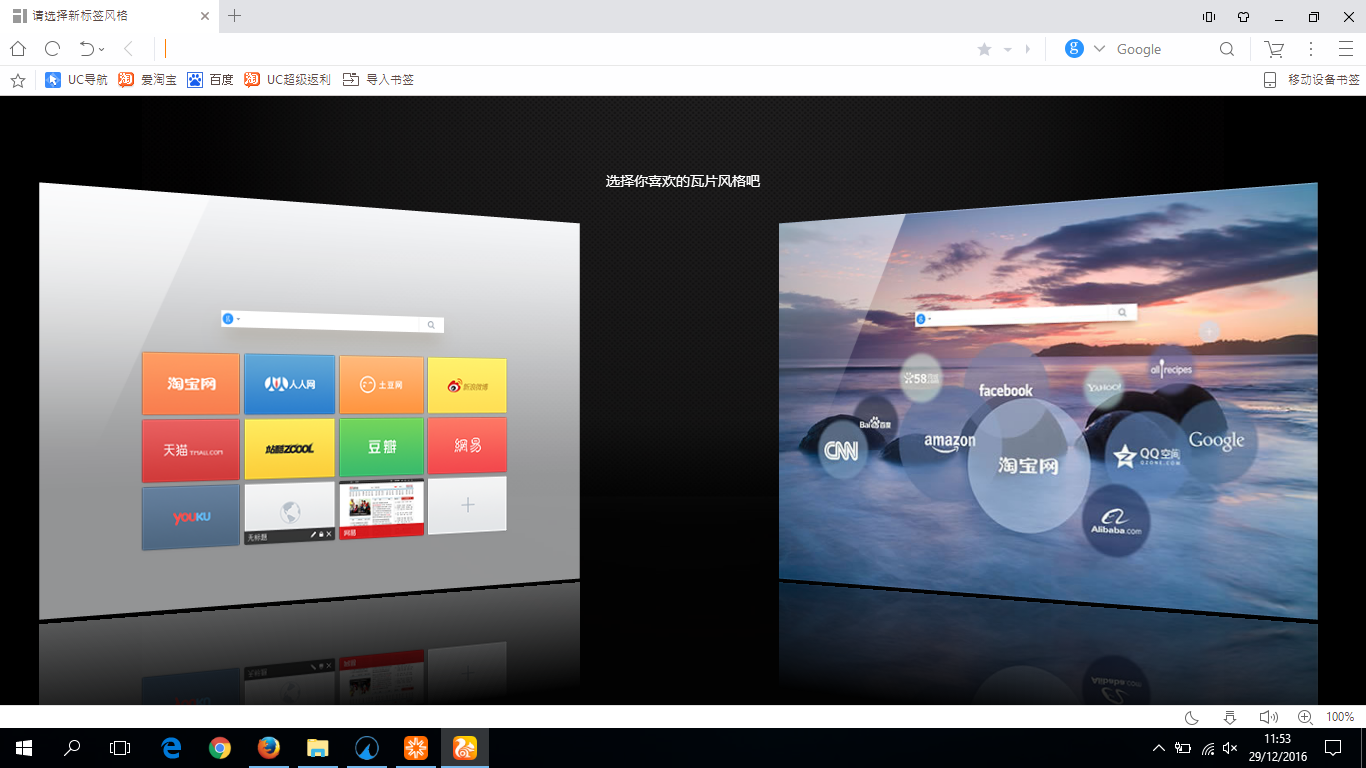Choose the grey square-tile style preview
Screen dimensions: 1366x768
(309, 400)
